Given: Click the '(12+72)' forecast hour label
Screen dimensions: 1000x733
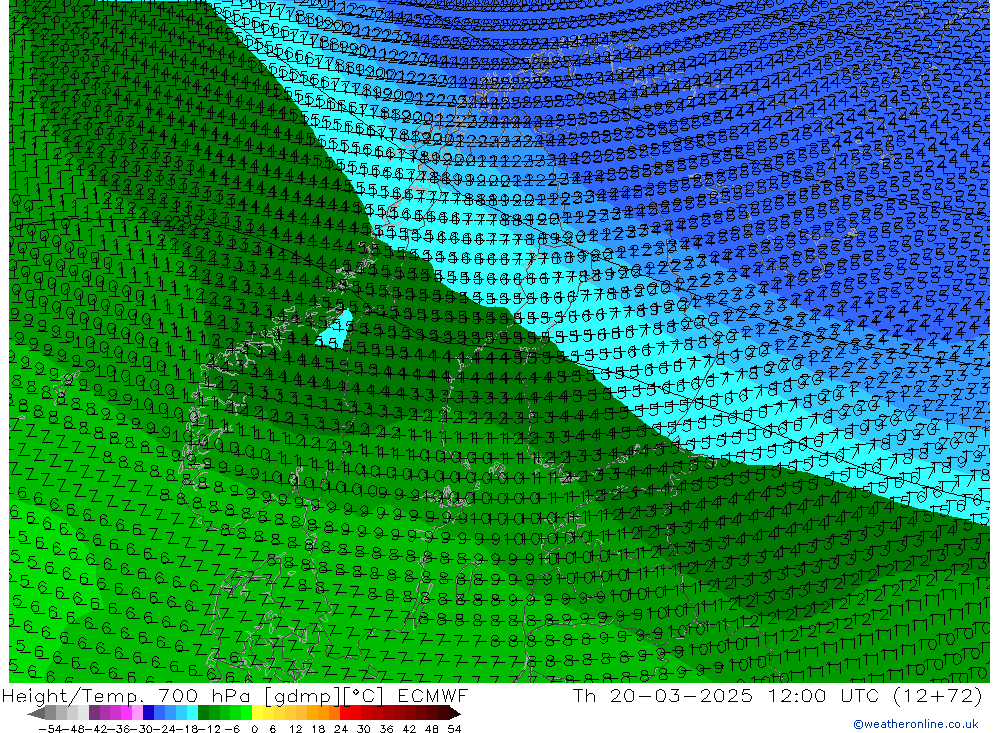Looking at the screenshot, I should coord(938,695).
